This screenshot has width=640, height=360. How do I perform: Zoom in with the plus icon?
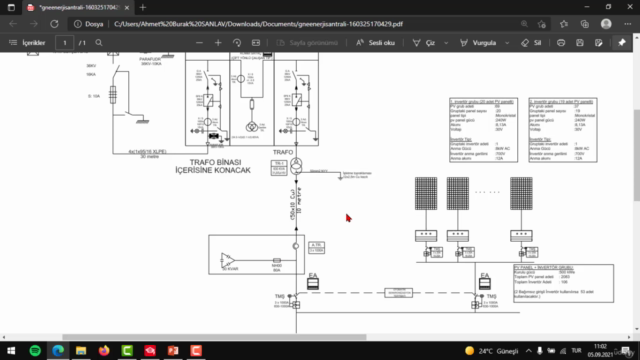[x=218, y=42]
